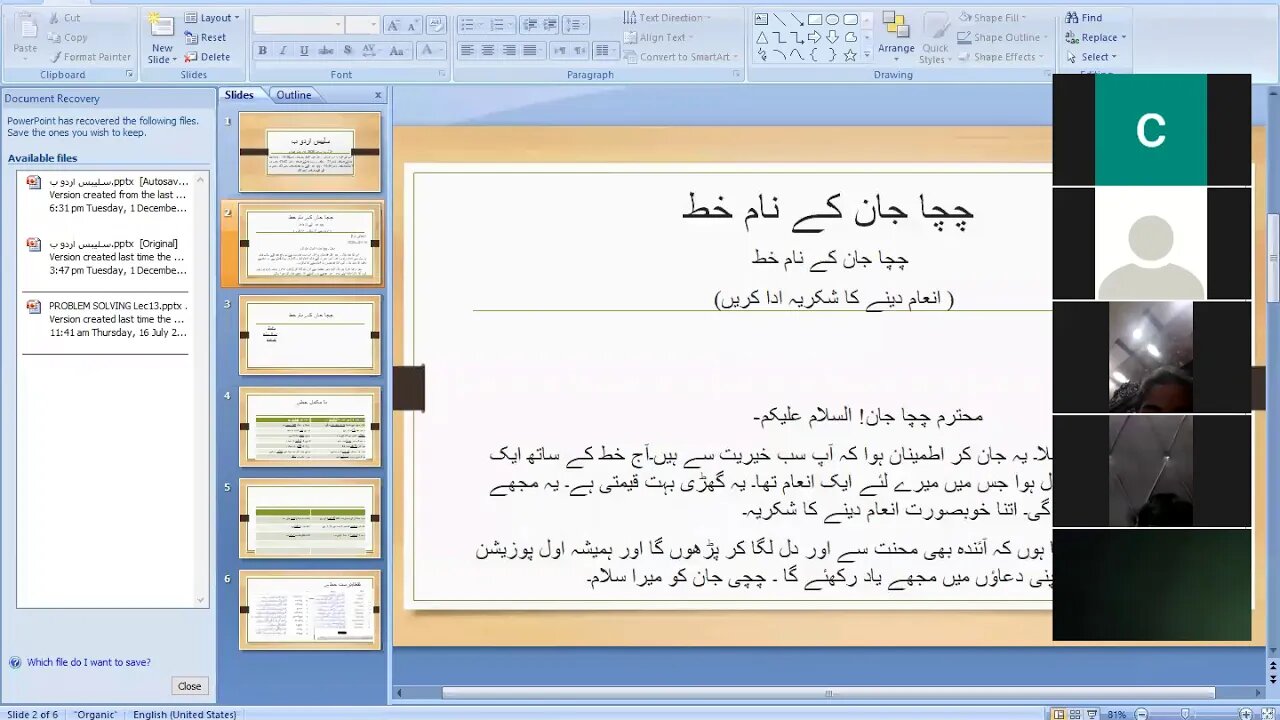Image resolution: width=1280 pixels, height=720 pixels.
Task: Open 'Which file do I want to save?' link
Action: click(89, 662)
